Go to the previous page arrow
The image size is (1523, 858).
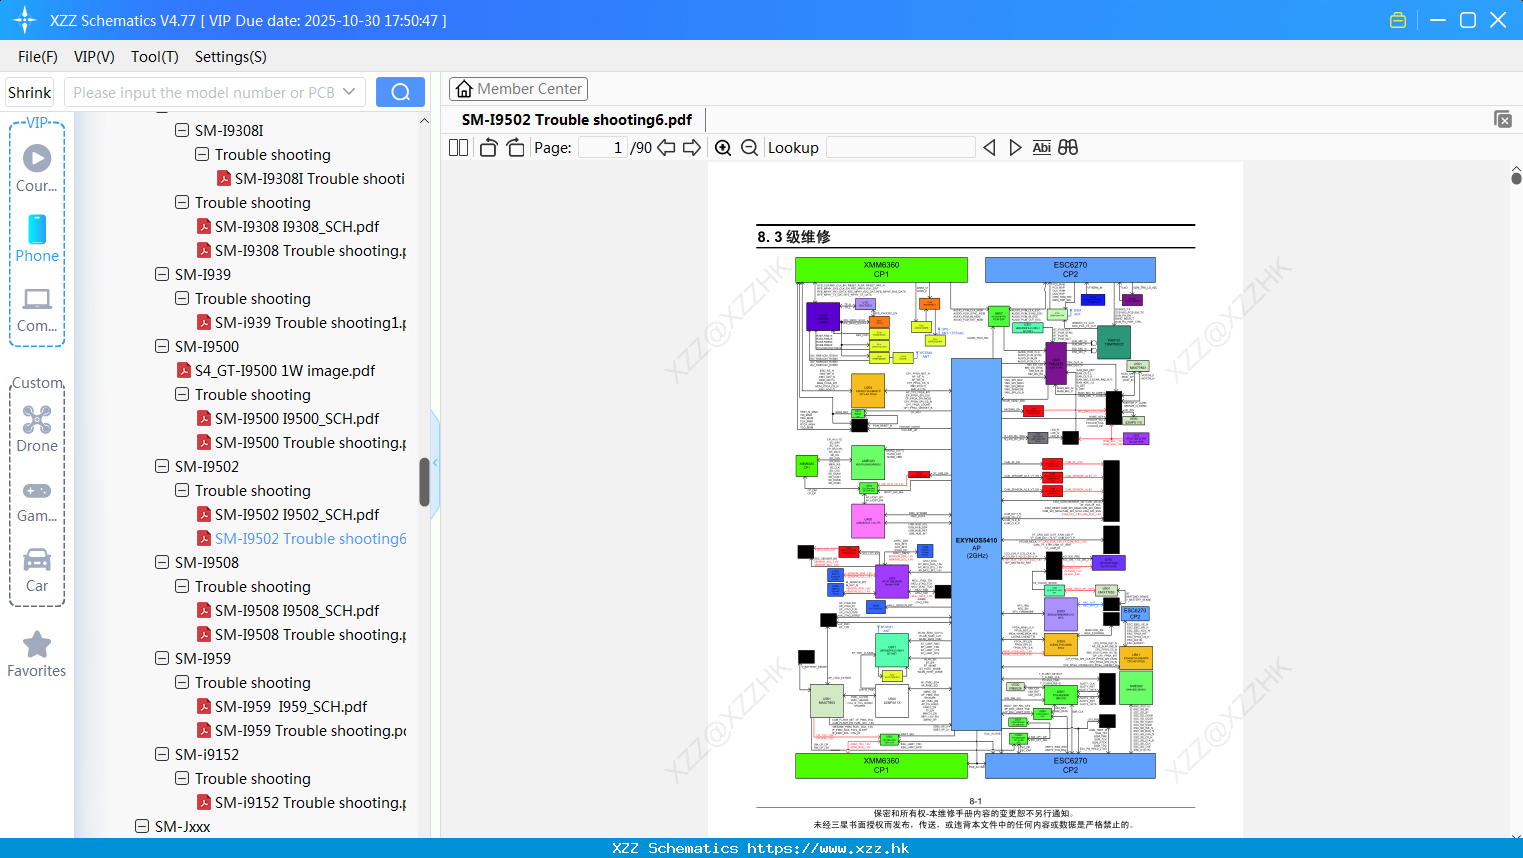pyautogui.click(x=666, y=148)
